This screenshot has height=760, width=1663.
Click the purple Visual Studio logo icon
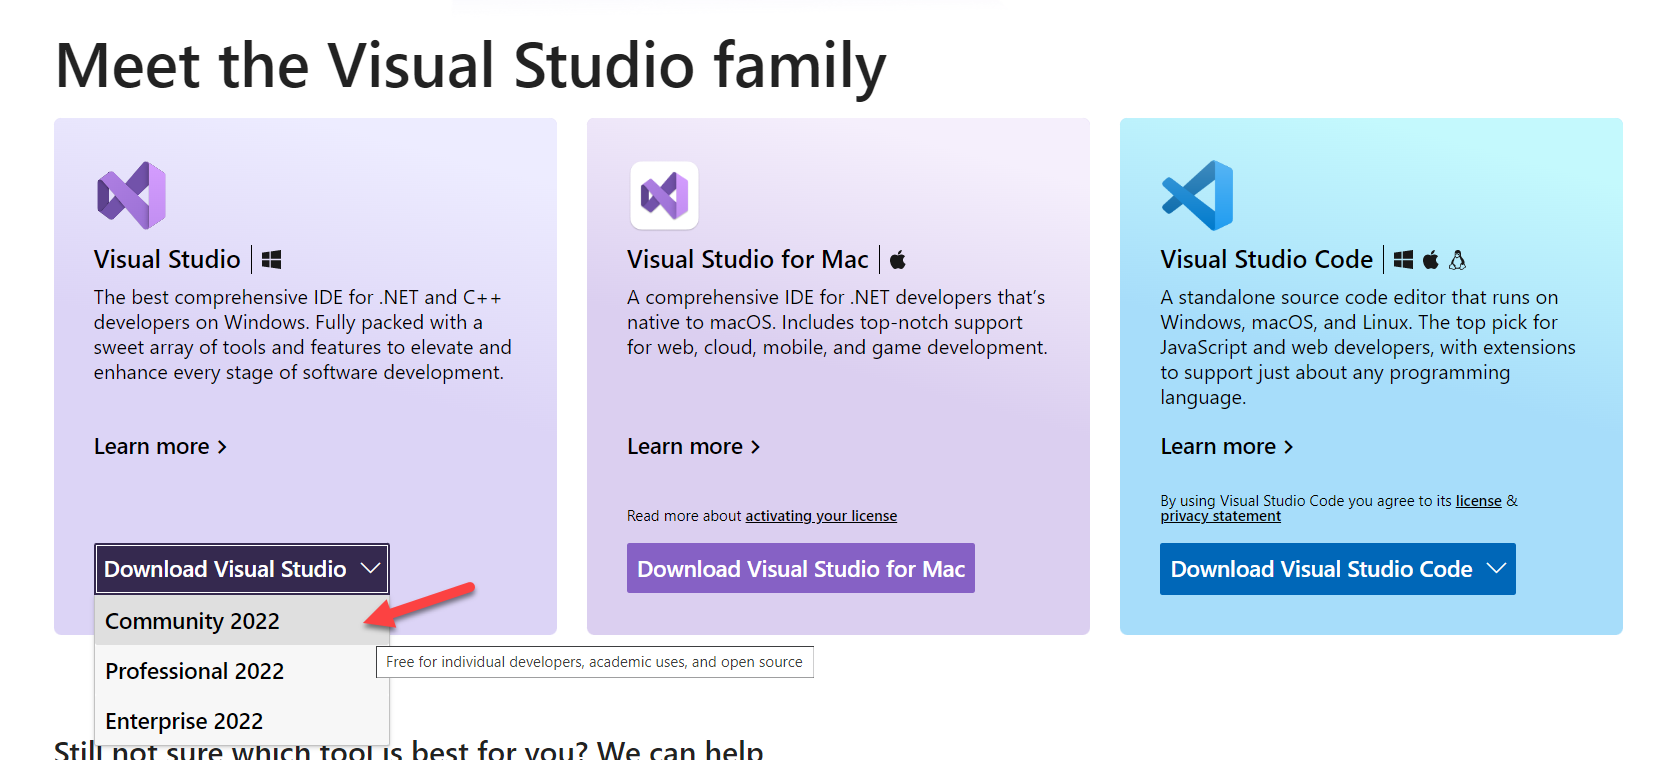pos(131,195)
